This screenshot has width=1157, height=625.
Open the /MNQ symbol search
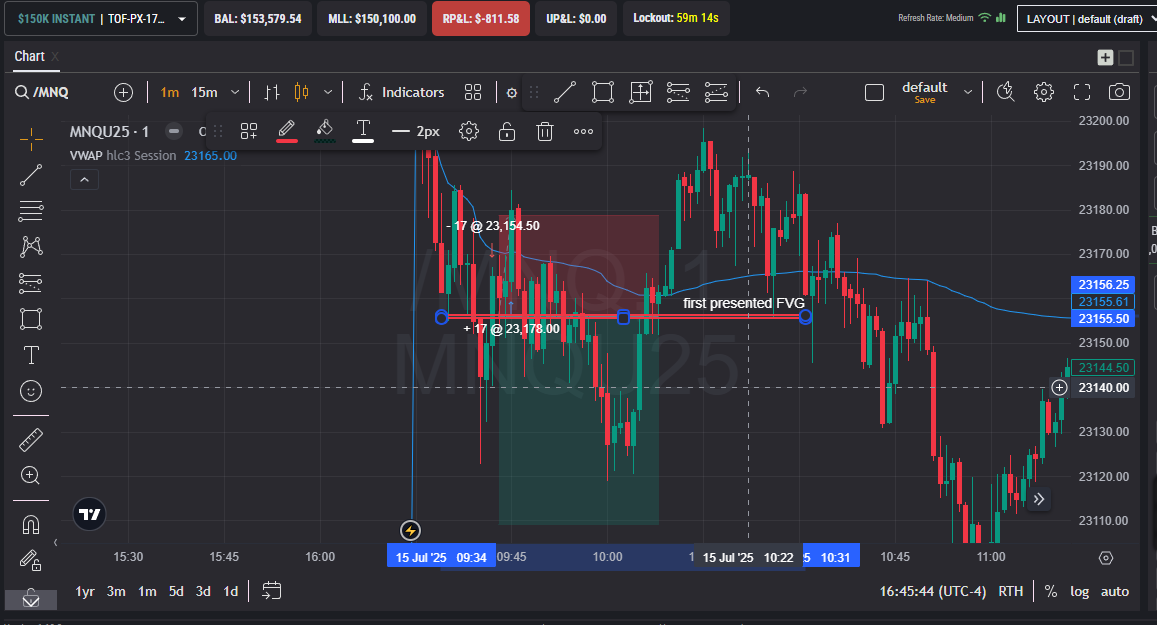click(42, 92)
